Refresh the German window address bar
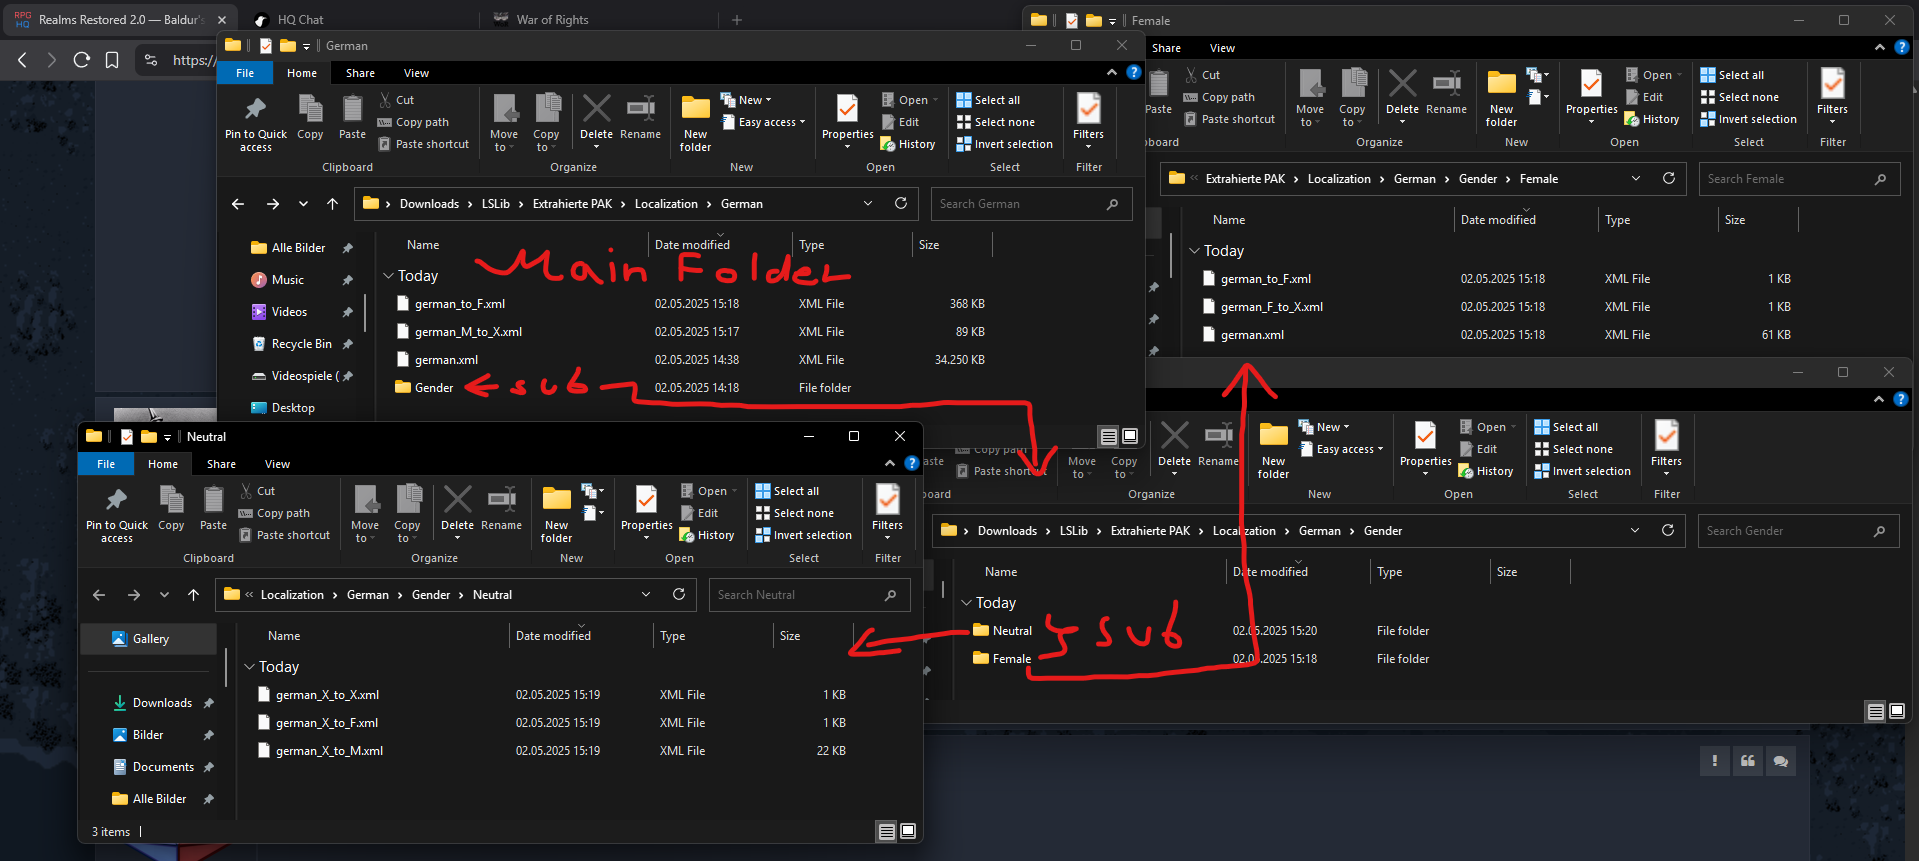Viewport: 1919px width, 861px height. 901,203
